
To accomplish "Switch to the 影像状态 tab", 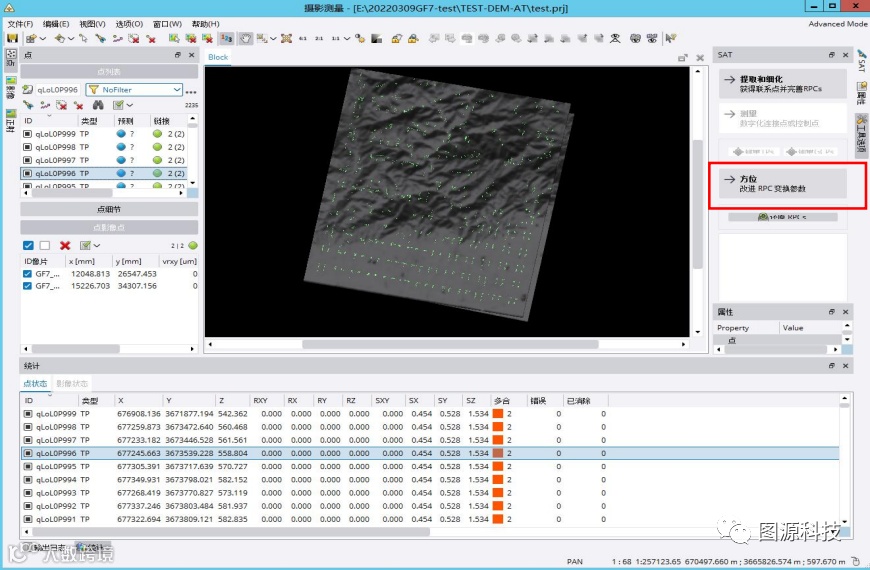I will click(x=72, y=384).
